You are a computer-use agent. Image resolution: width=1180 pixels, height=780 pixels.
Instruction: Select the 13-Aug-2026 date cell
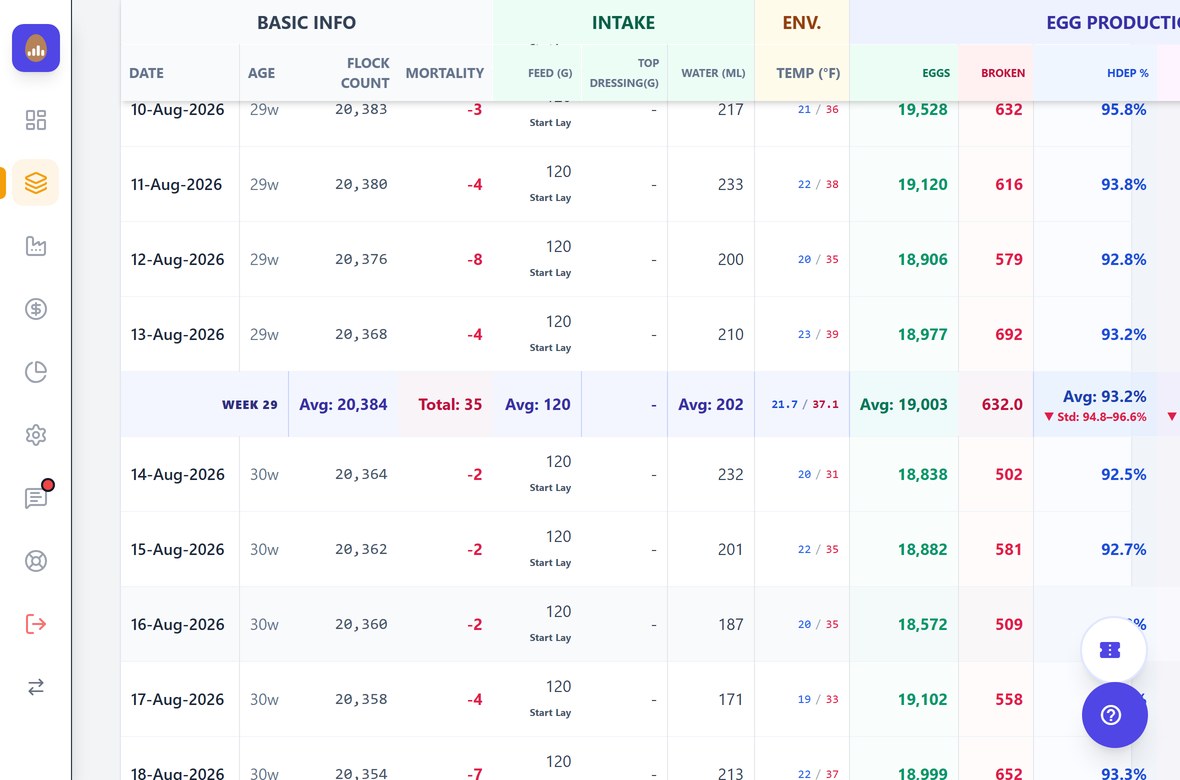click(x=178, y=334)
